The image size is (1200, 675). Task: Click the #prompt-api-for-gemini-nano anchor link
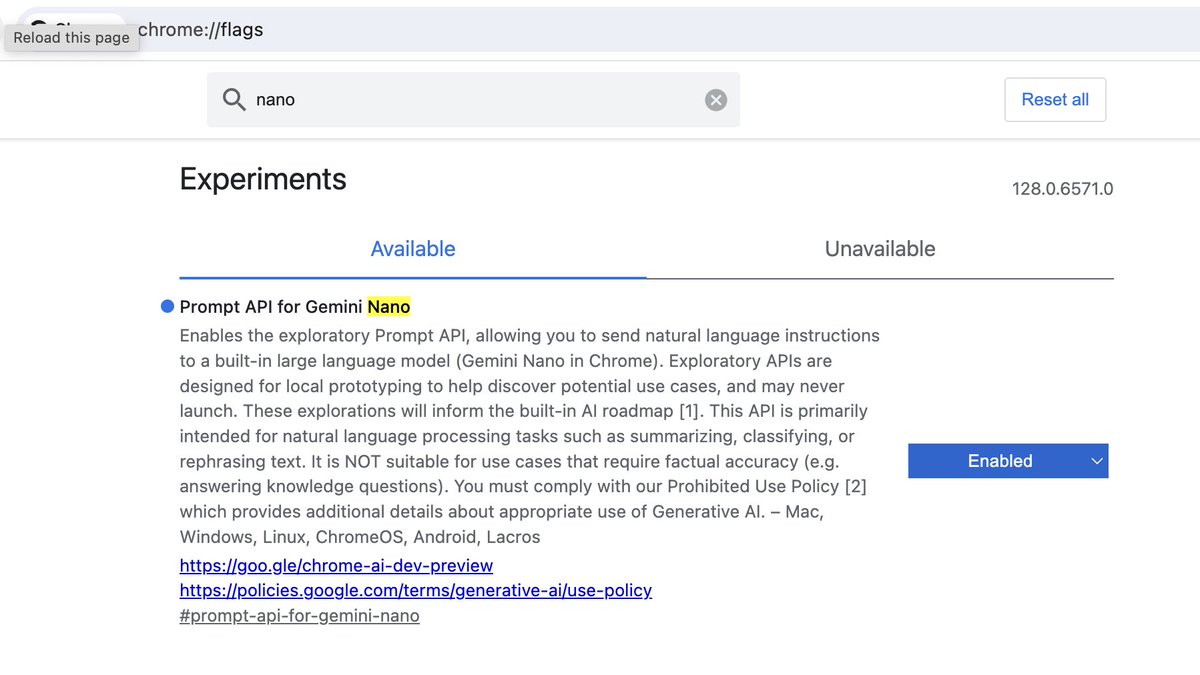[x=300, y=616]
